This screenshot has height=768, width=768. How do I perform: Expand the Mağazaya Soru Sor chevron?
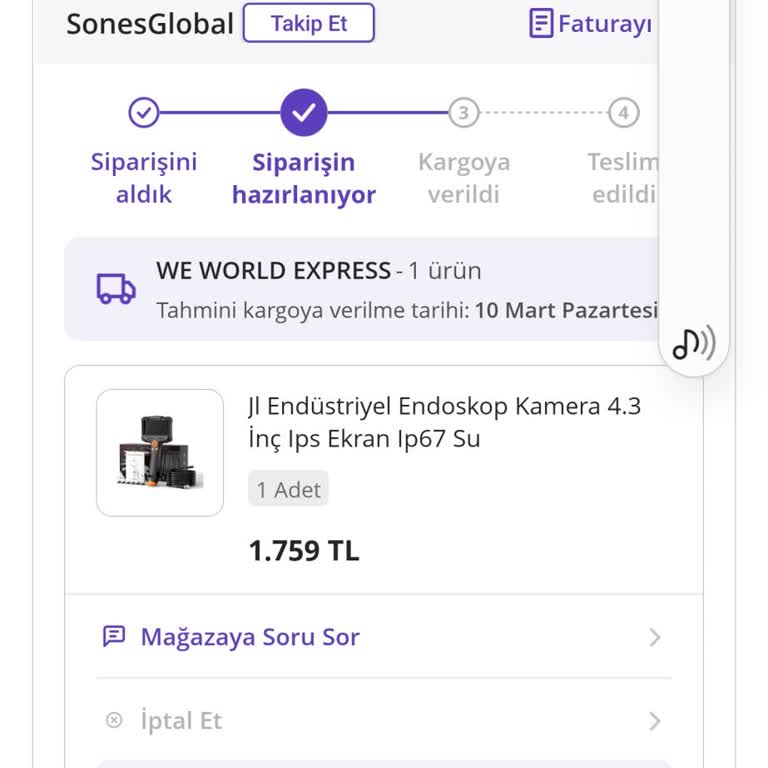[x=655, y=637]
